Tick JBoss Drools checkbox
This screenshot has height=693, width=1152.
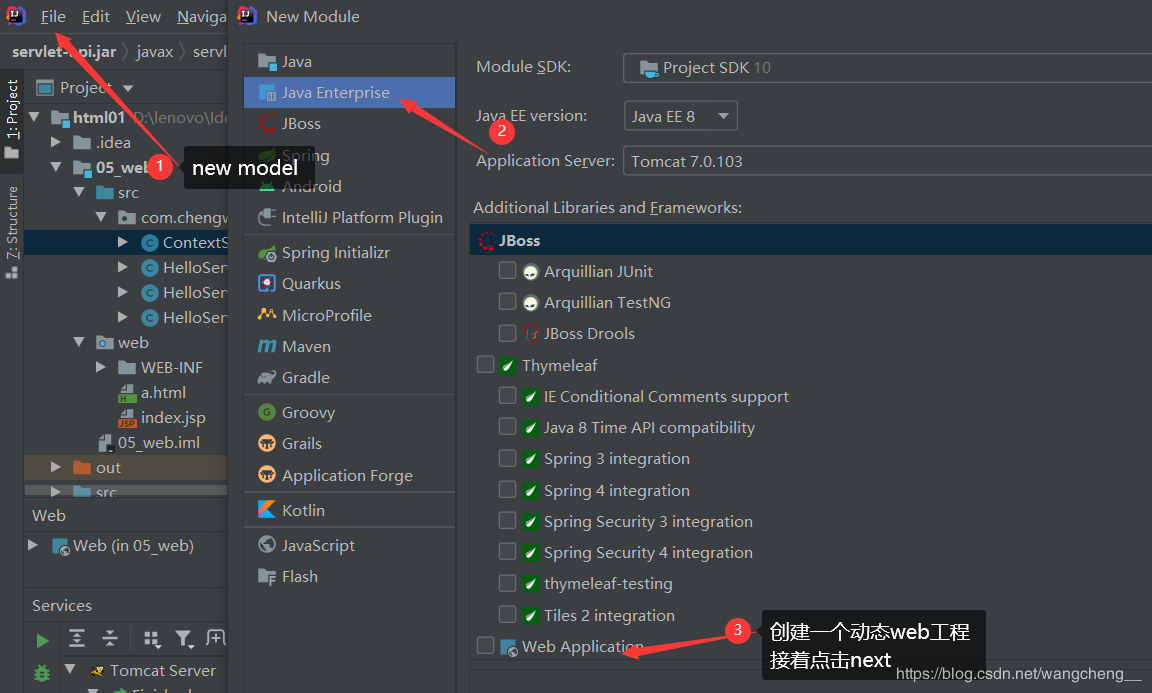pos(507,333)
